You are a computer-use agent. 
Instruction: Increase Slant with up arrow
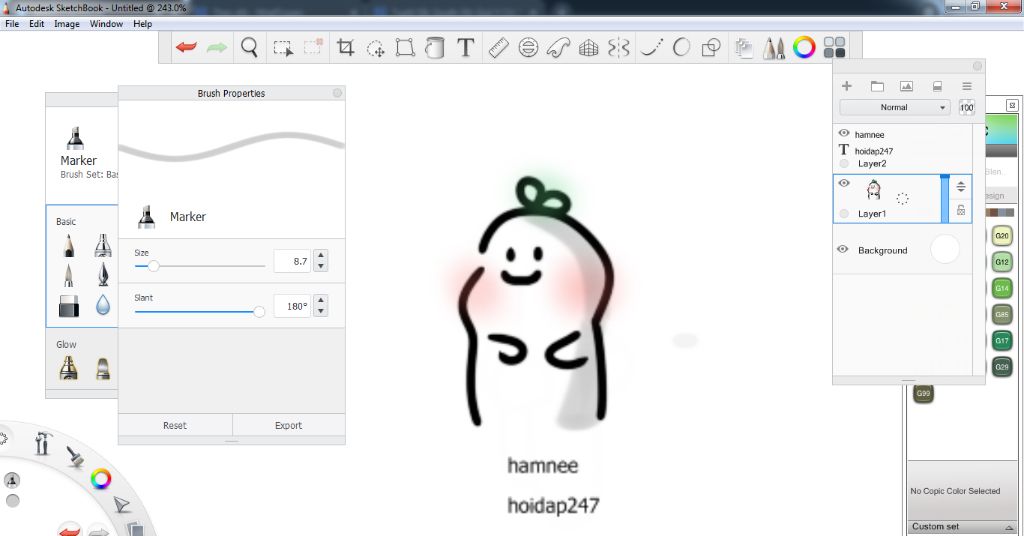click(321, 300)
